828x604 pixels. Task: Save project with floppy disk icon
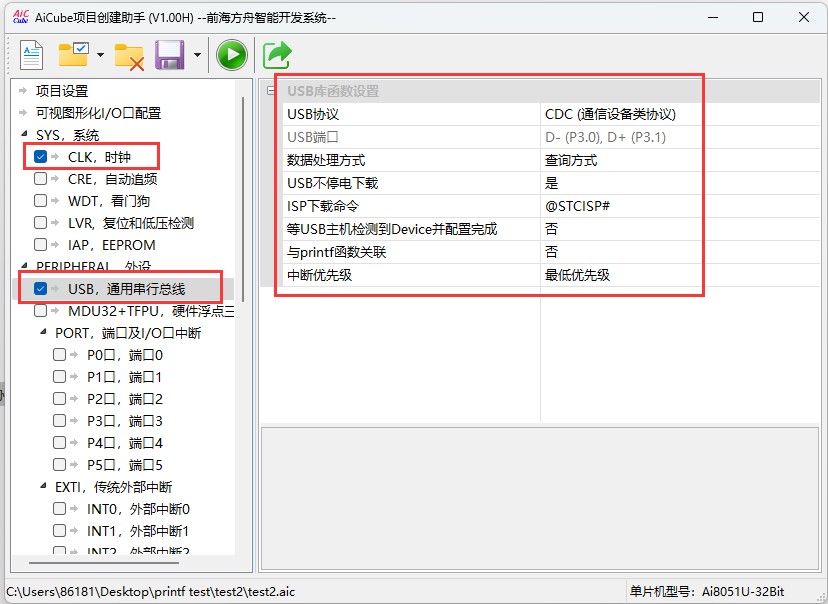170,54
